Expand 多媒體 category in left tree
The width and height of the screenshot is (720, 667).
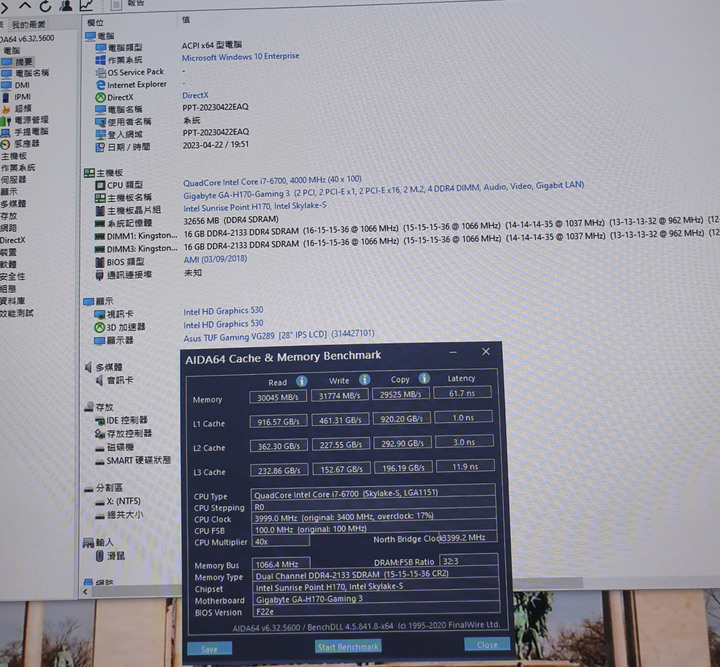click(13, 204)
